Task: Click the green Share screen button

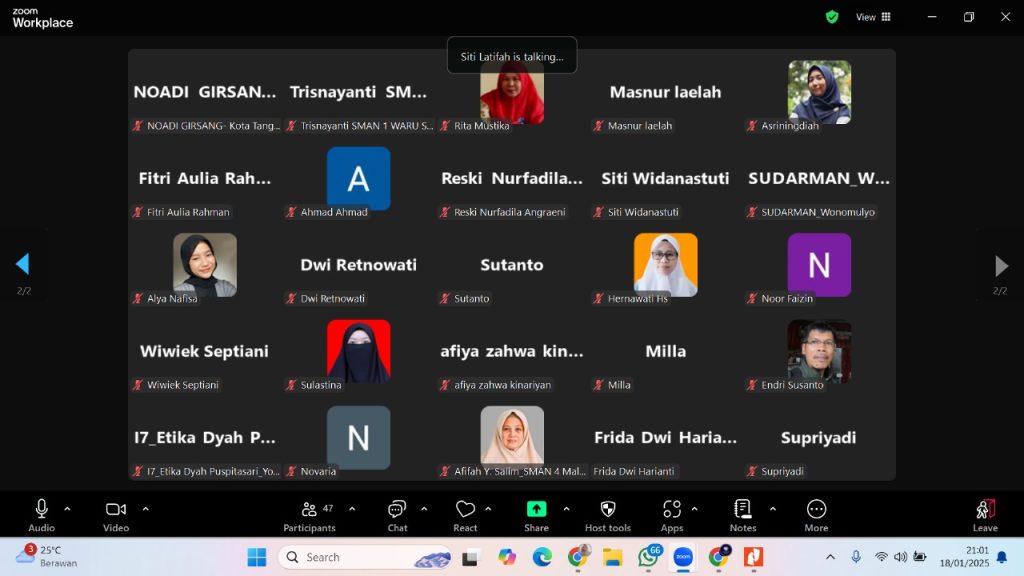Action: pos(536,514)
